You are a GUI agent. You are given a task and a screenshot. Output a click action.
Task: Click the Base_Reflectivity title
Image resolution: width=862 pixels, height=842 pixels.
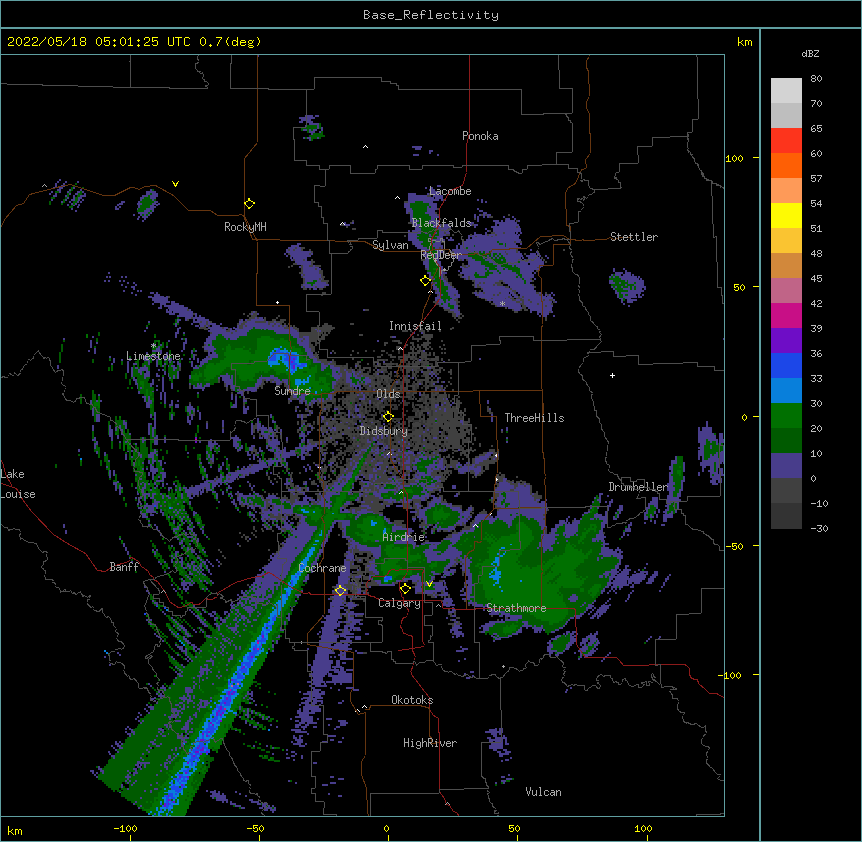(x=431, y=15)
